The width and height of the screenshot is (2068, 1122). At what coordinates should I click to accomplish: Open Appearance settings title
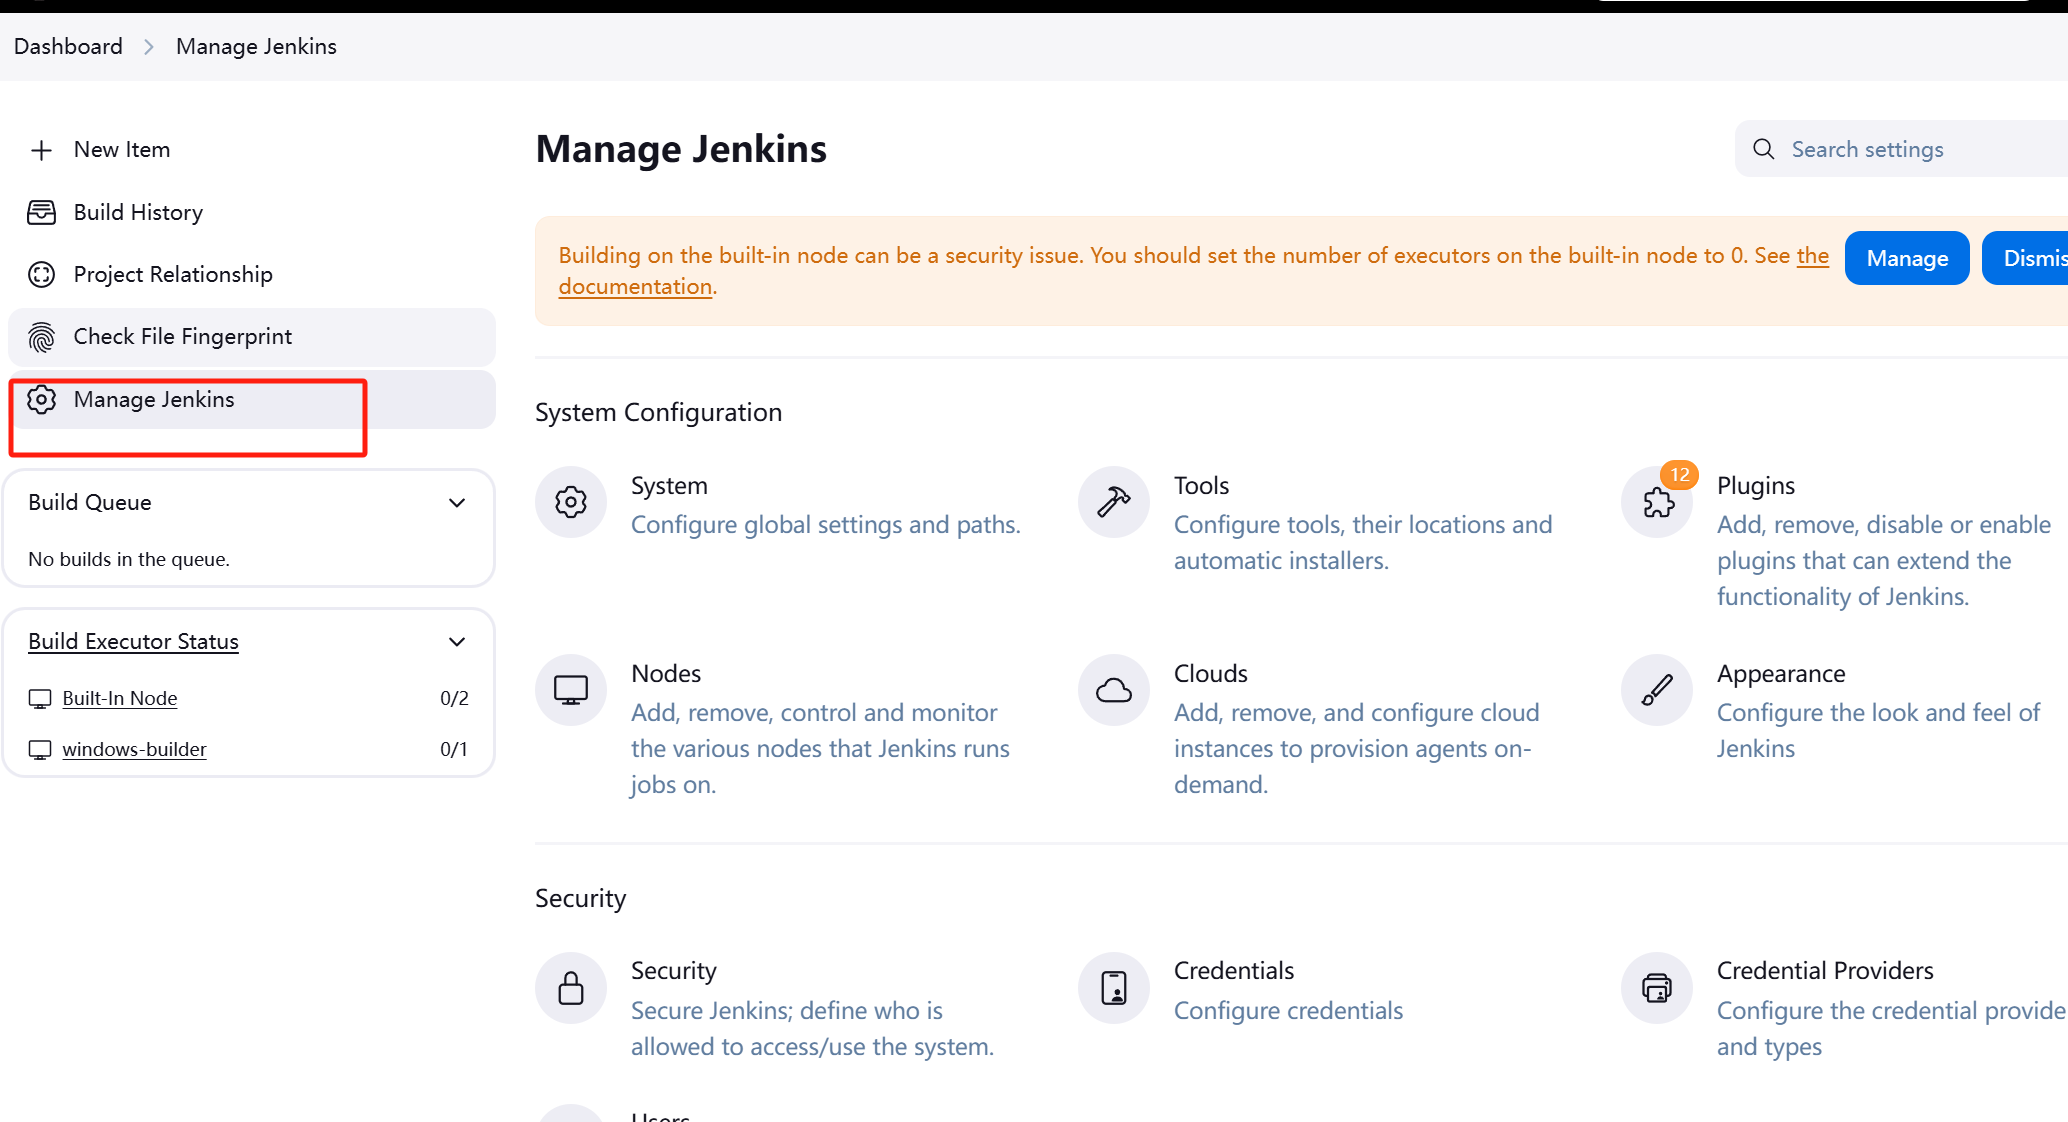click(1781, 674)
